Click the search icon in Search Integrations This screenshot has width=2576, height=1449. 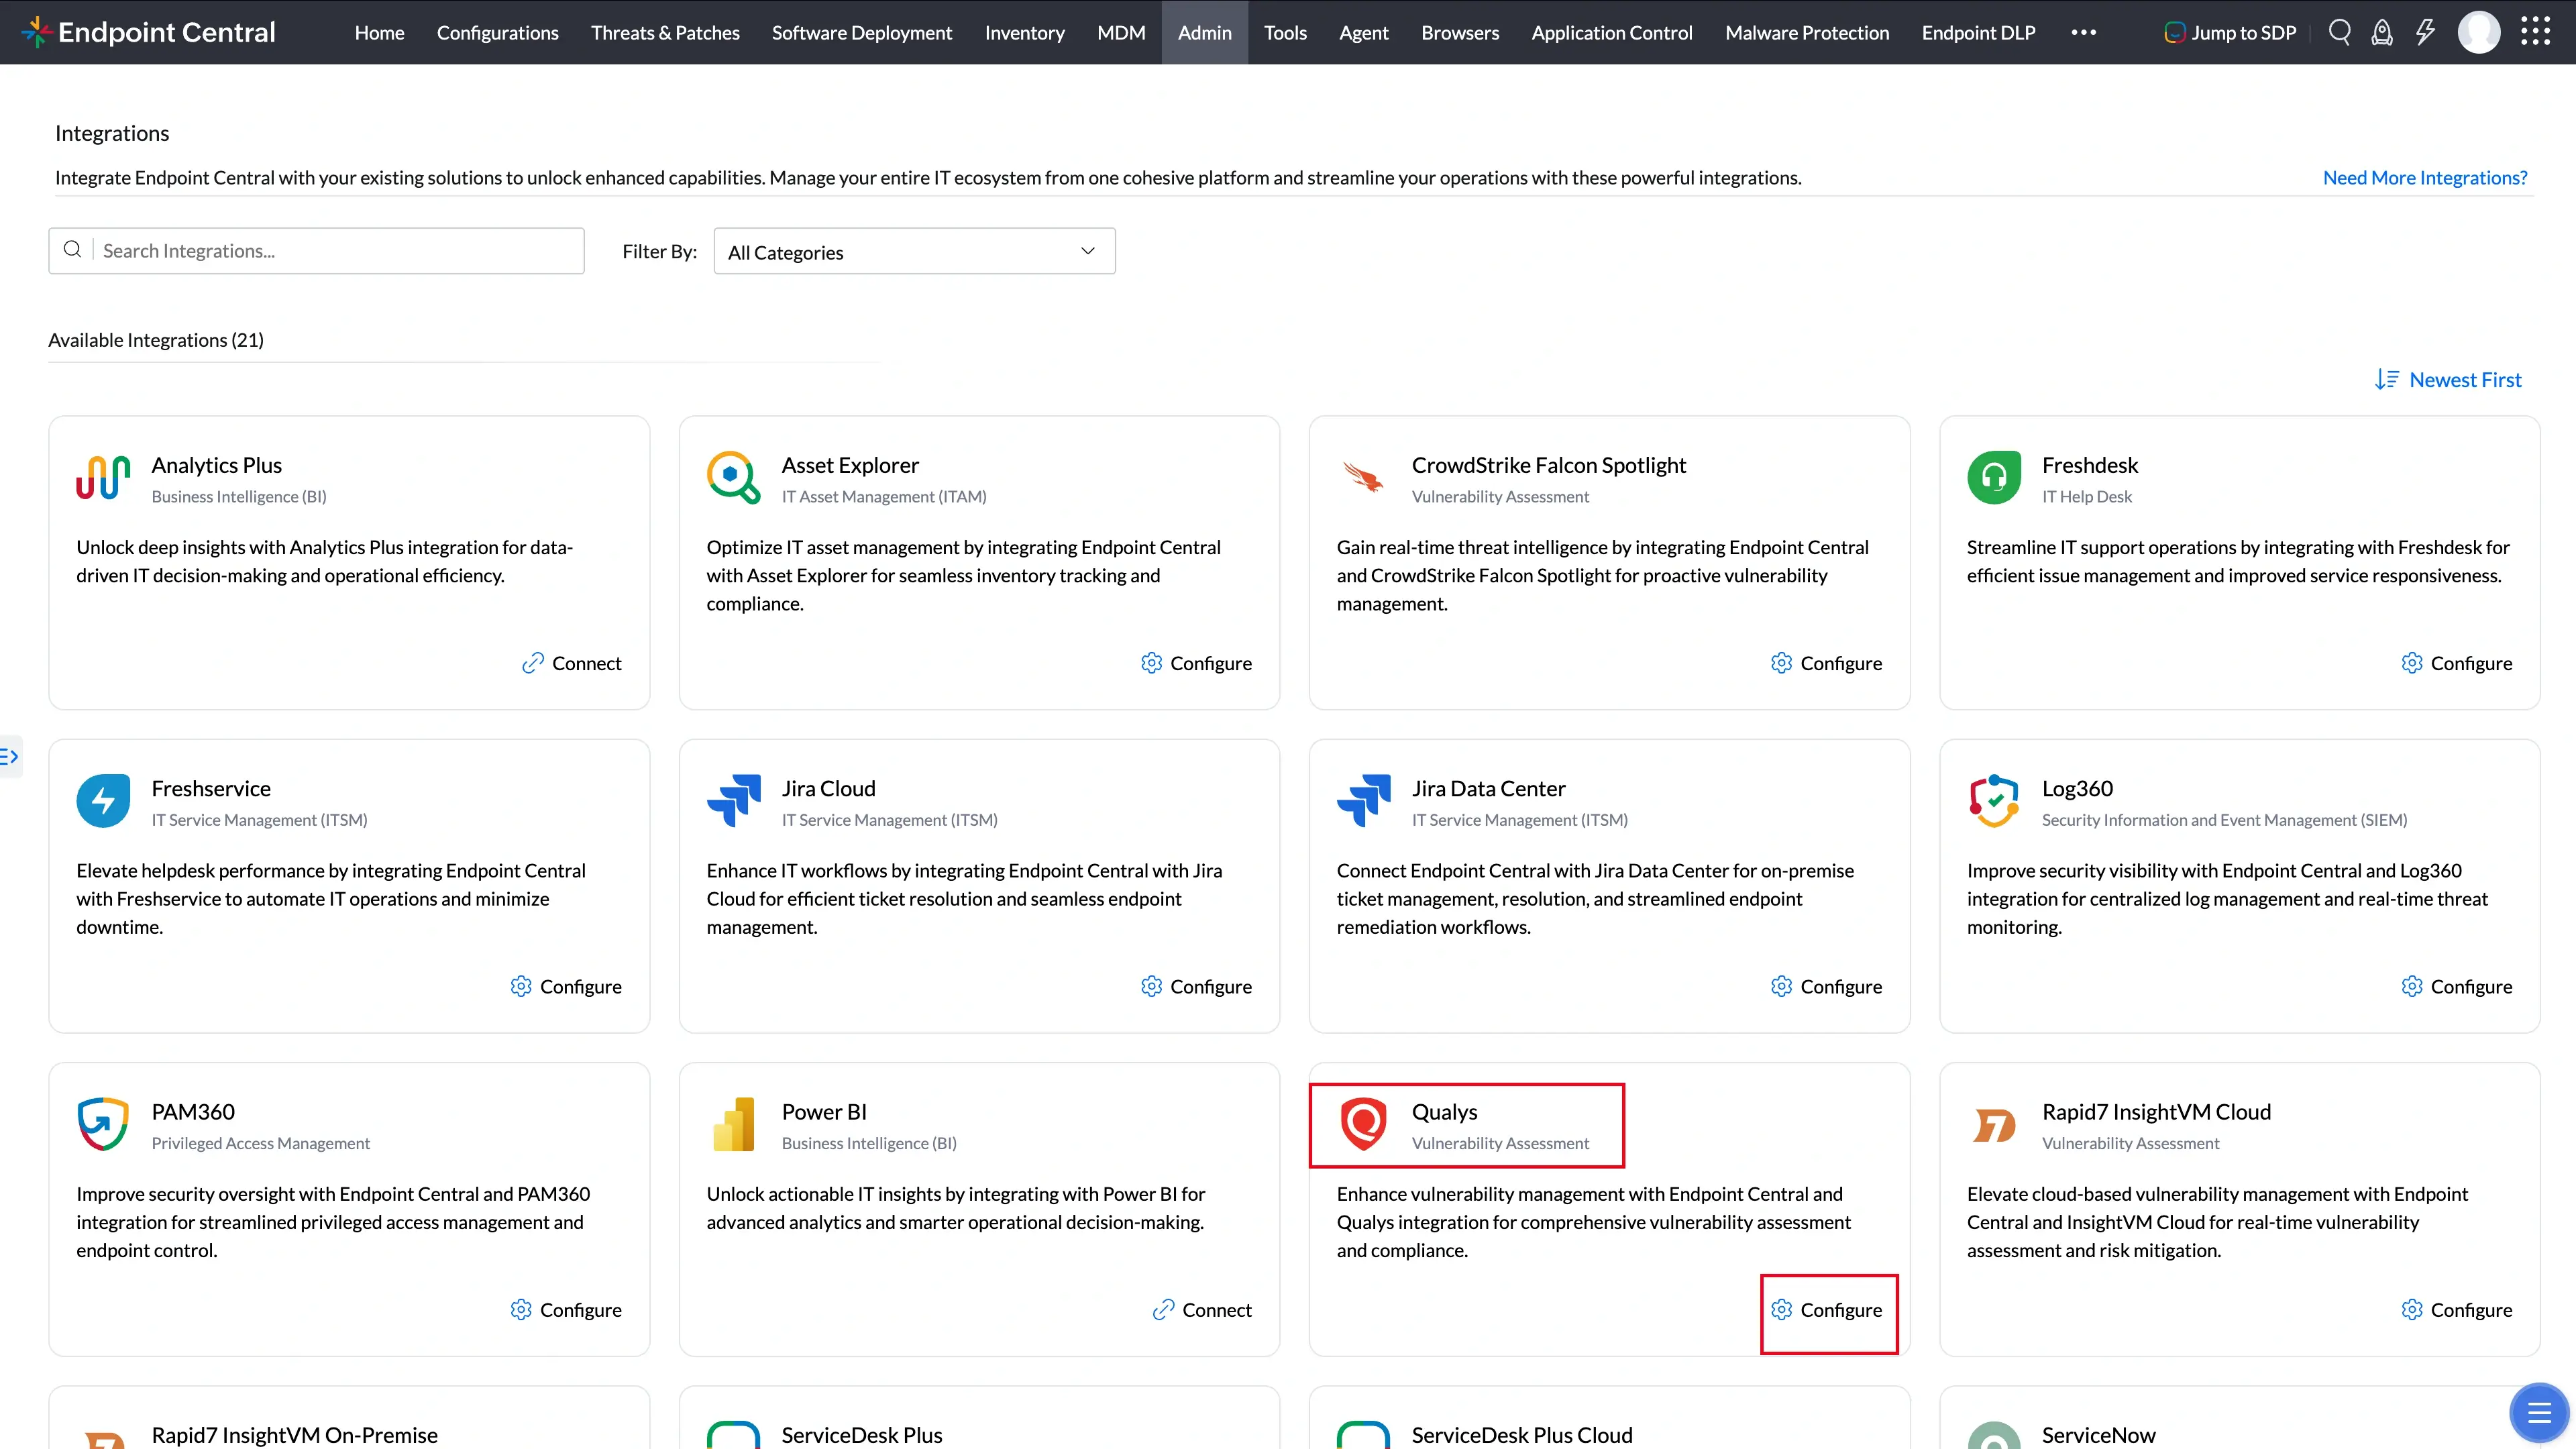tap(72, 249)
